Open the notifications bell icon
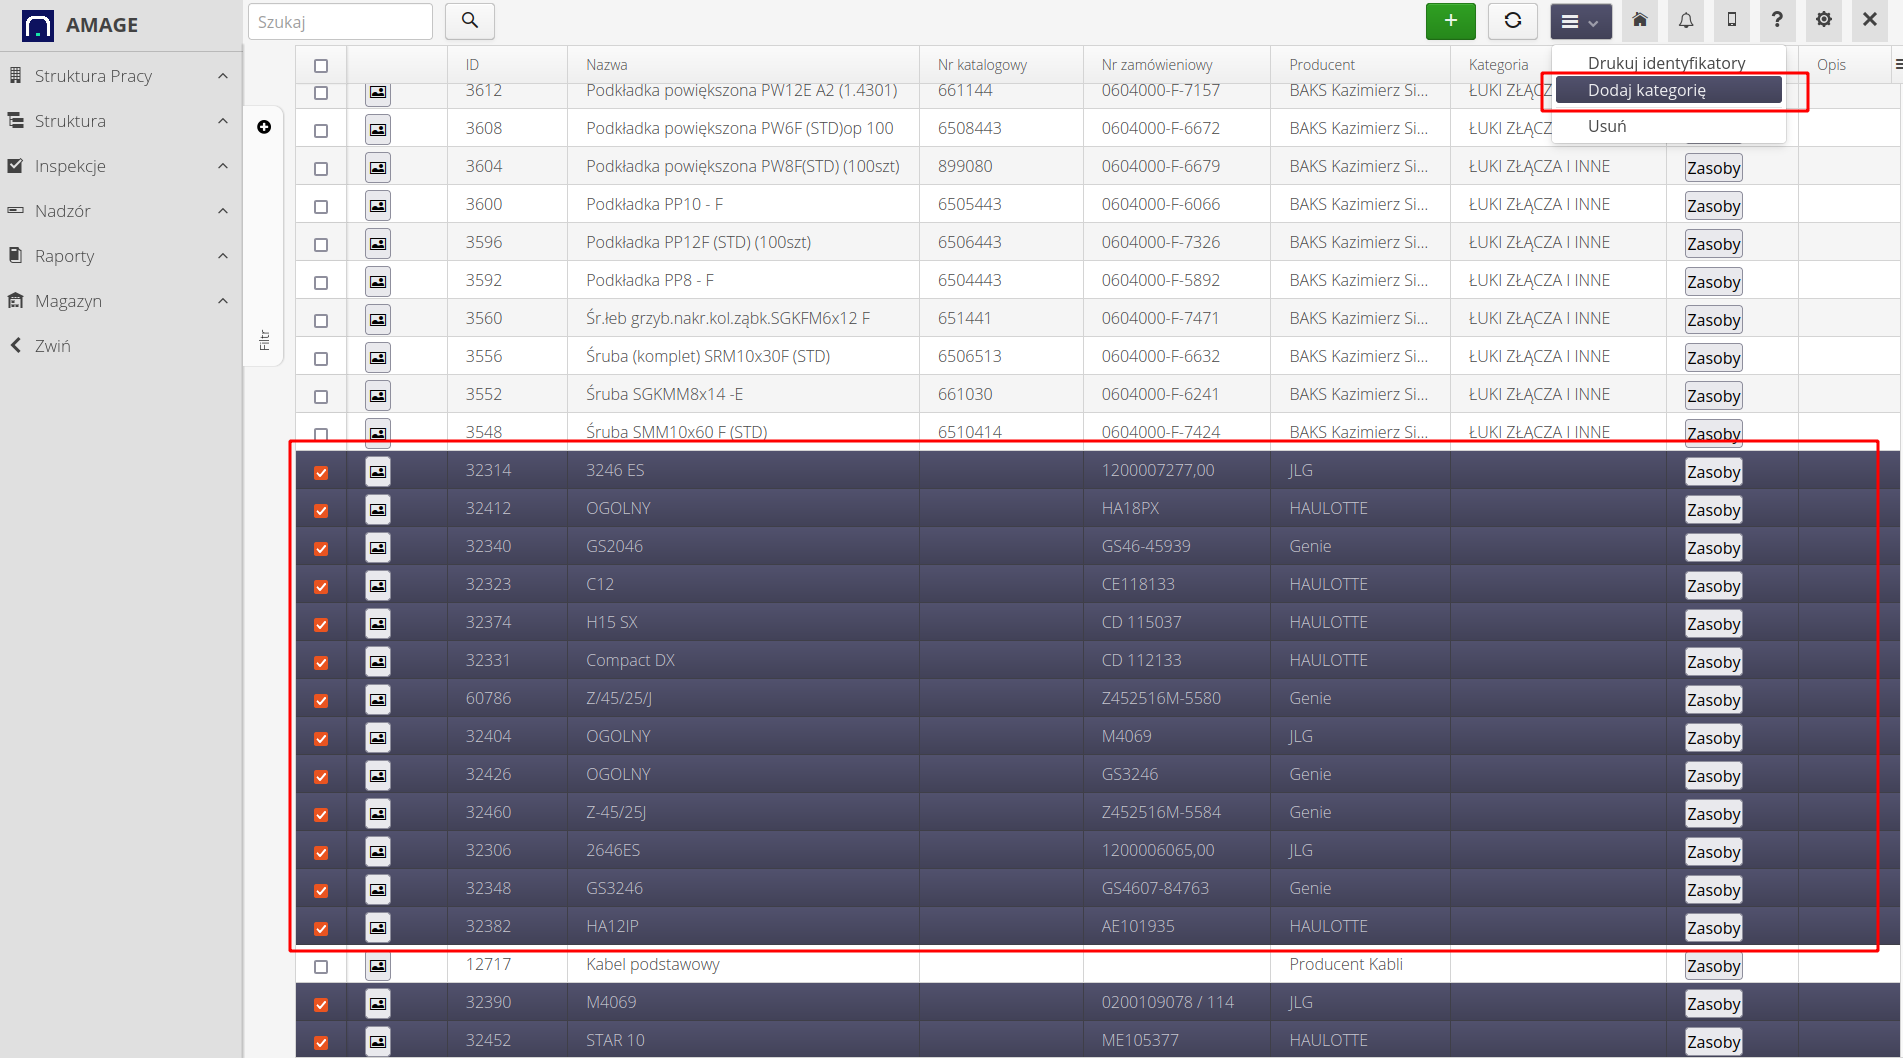The width and height of the screenshot is (1903, 1058). point(1686,21)
